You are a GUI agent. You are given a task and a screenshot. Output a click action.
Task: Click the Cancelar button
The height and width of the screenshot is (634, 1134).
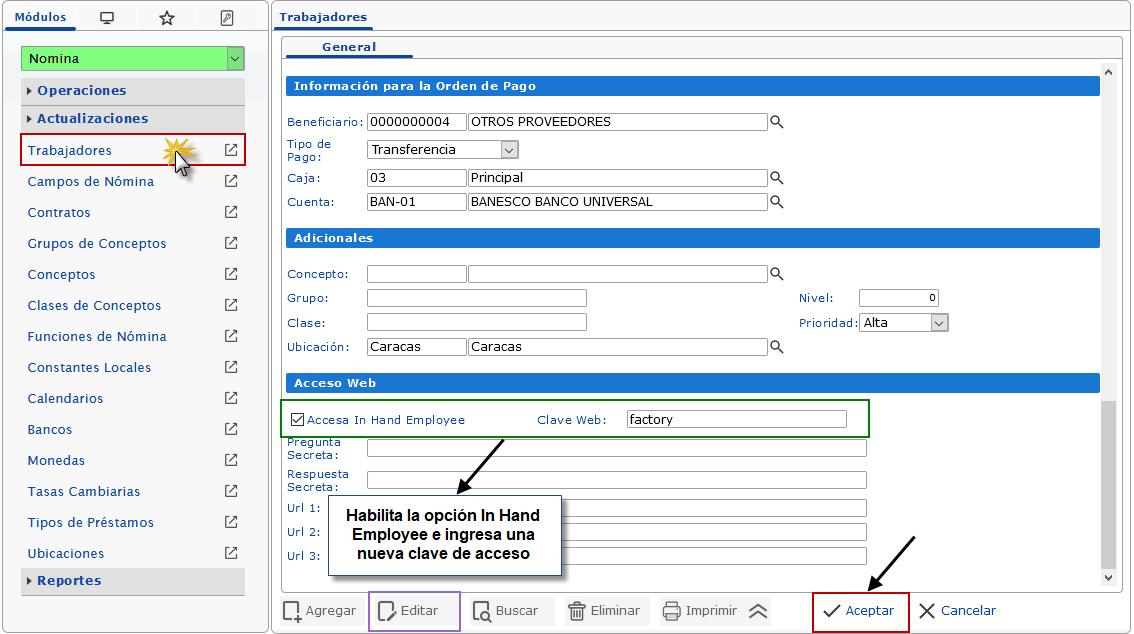957,611
